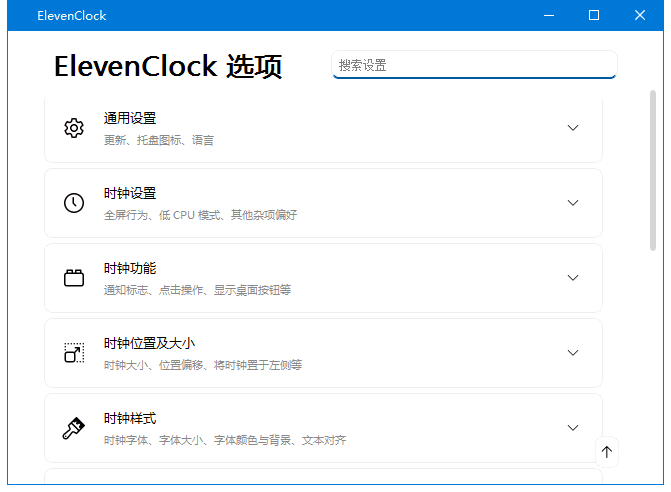Click the 全屏行为、低 CPU 模式 description
The image size is (671, 492).
200,215
